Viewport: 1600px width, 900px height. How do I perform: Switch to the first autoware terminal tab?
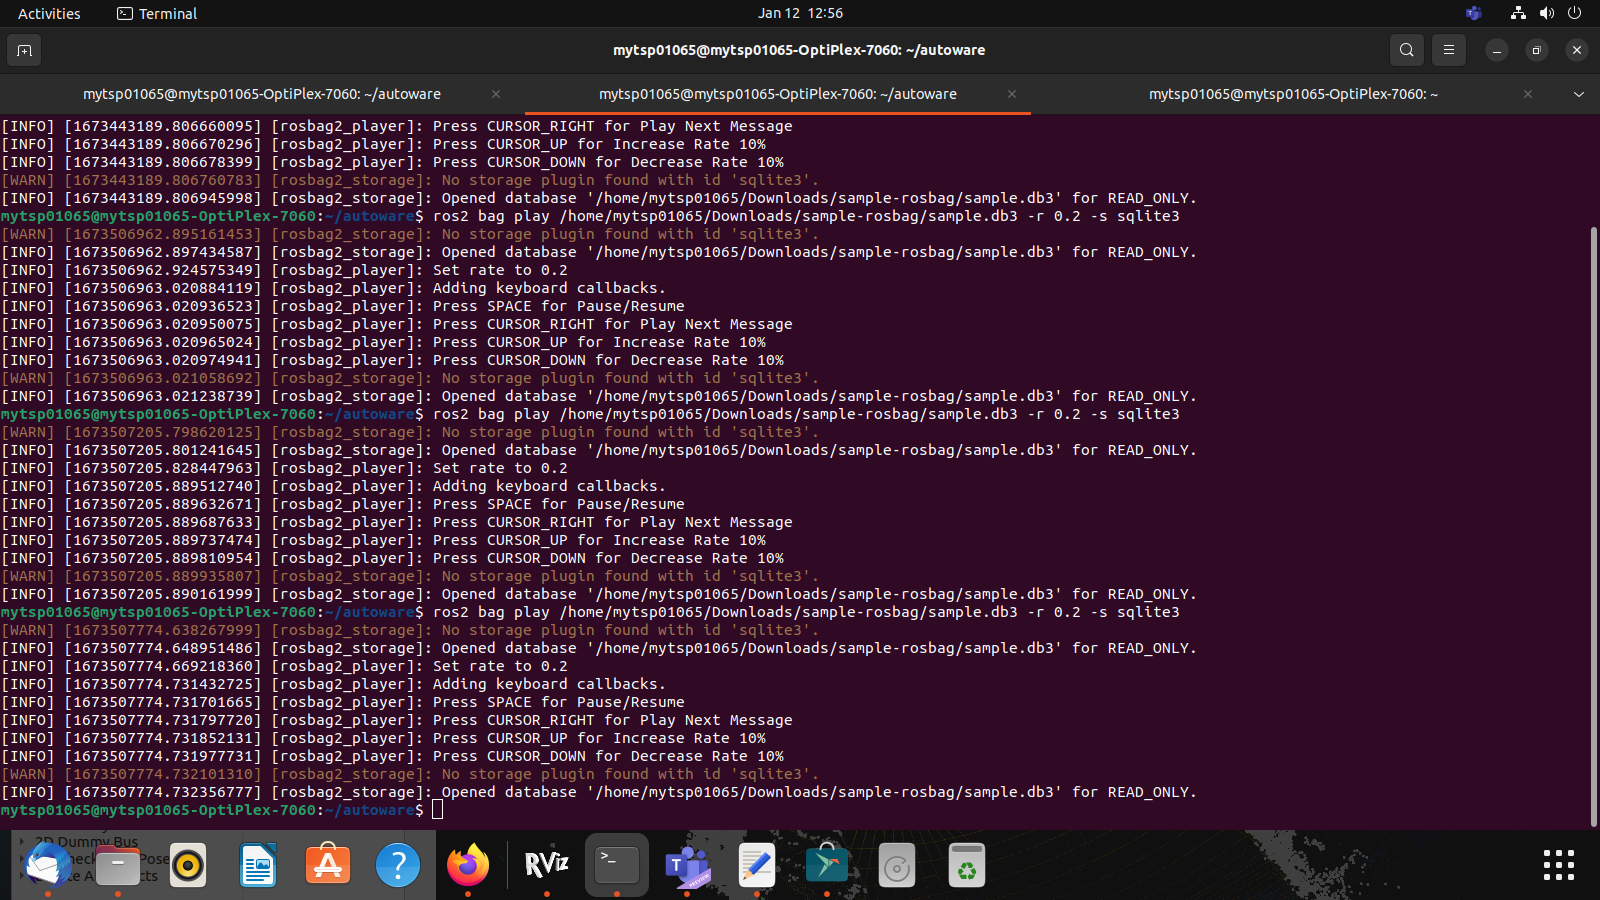pyautogui.click(x=262, y=93)
